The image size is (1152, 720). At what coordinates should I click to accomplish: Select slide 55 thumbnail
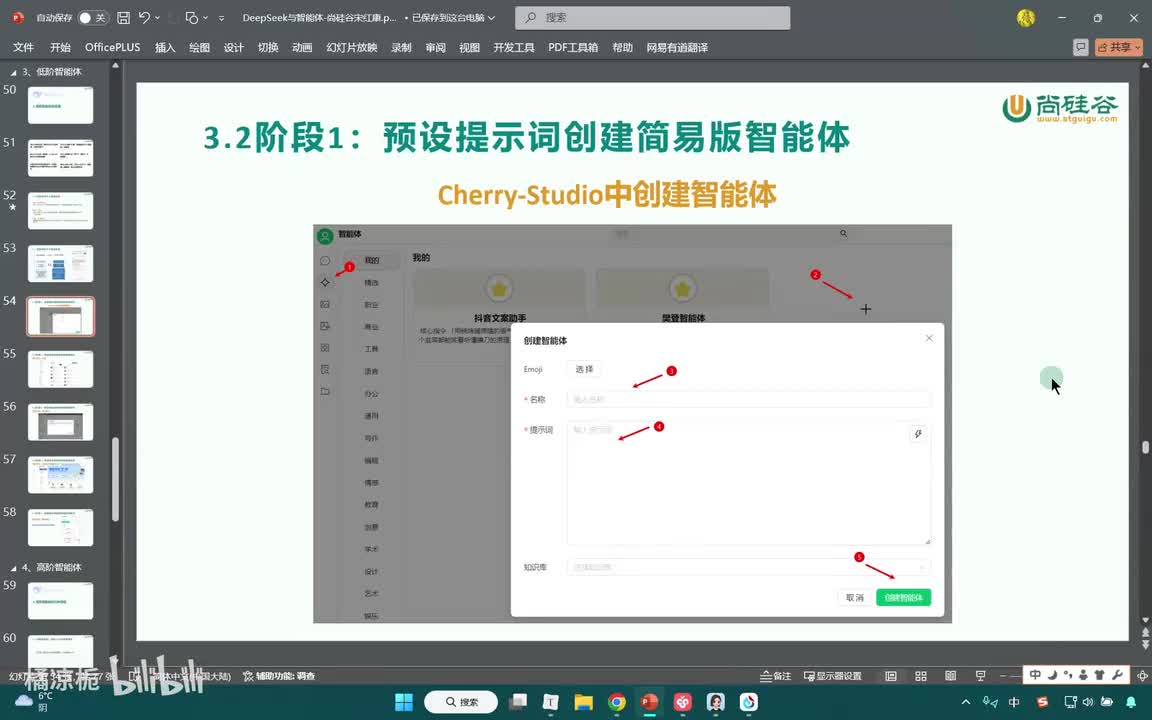tap(60, 369)
